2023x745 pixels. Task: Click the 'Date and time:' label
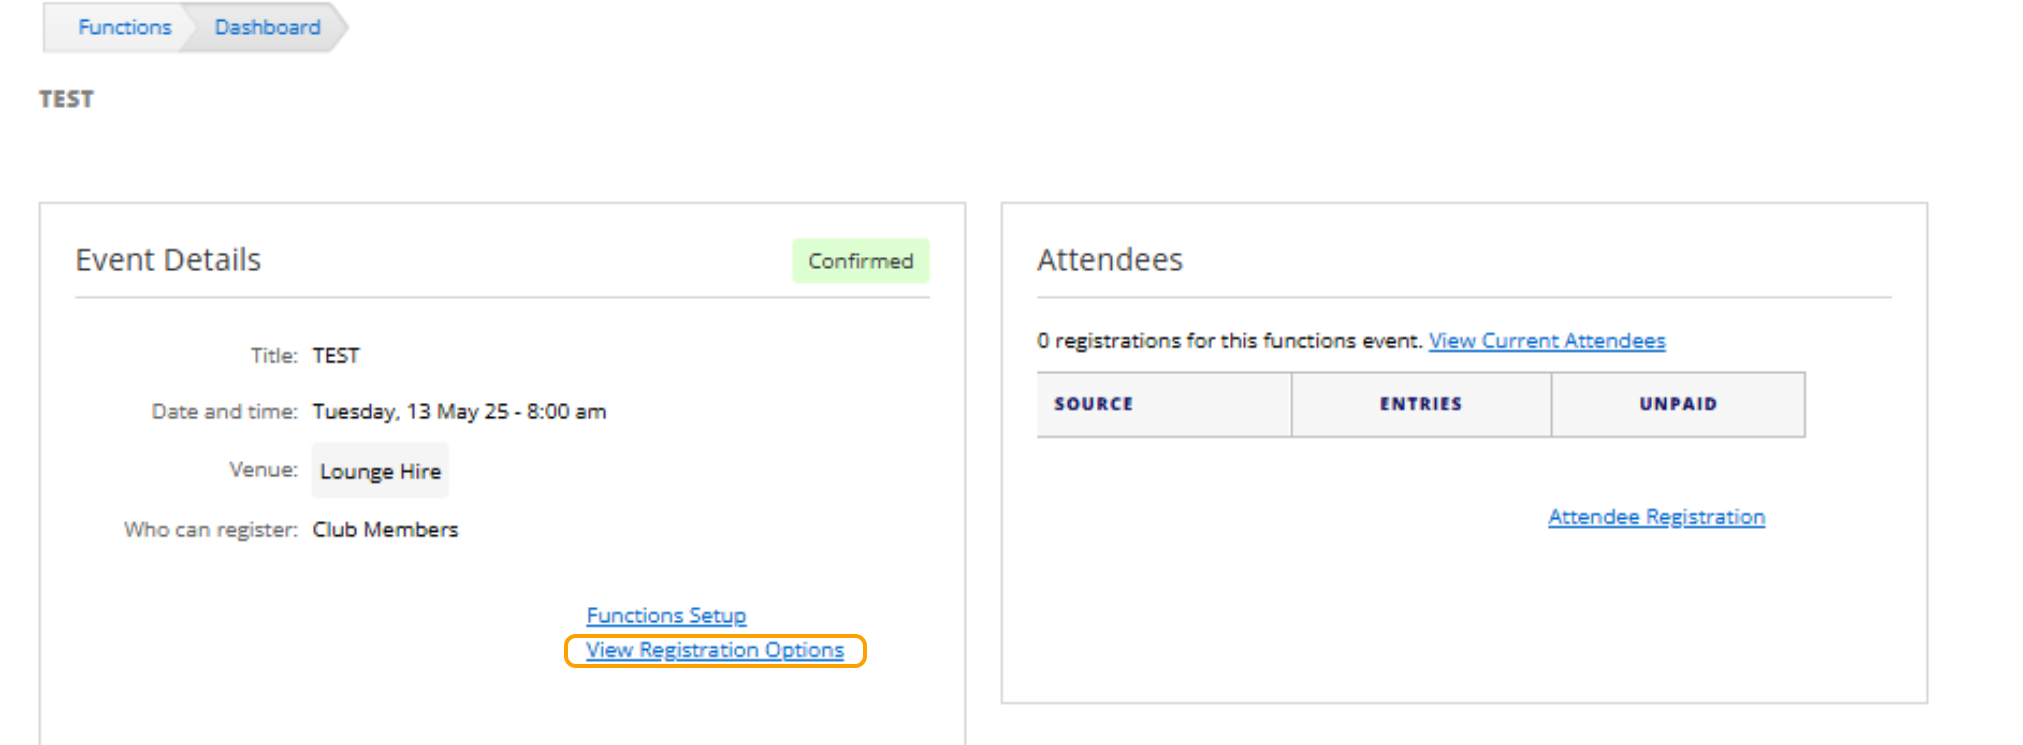coord(224,411)
